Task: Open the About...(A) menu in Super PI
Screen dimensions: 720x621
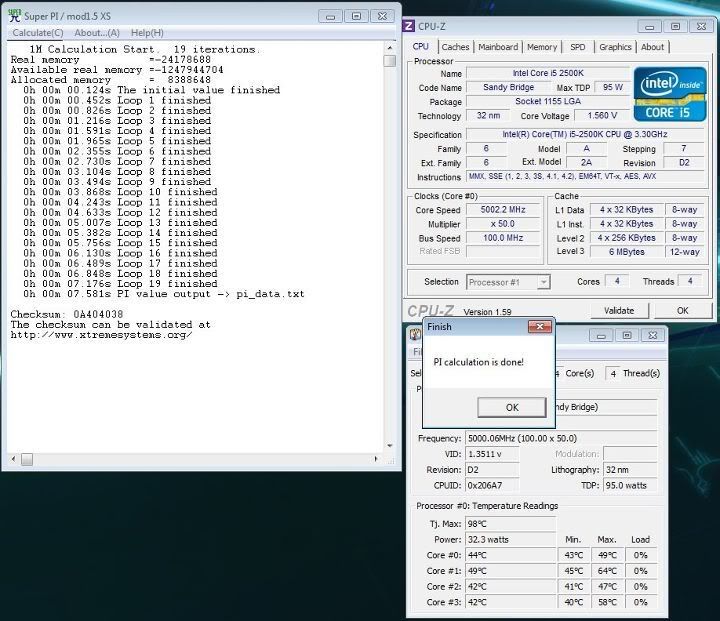Action: (x=96, y=33)
